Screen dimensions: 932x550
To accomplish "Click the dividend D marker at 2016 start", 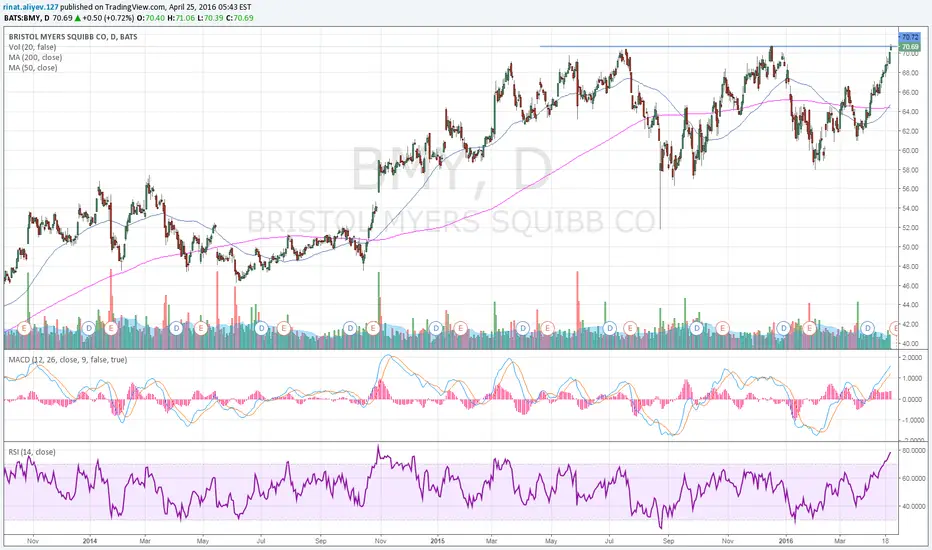I will (783, 328).
